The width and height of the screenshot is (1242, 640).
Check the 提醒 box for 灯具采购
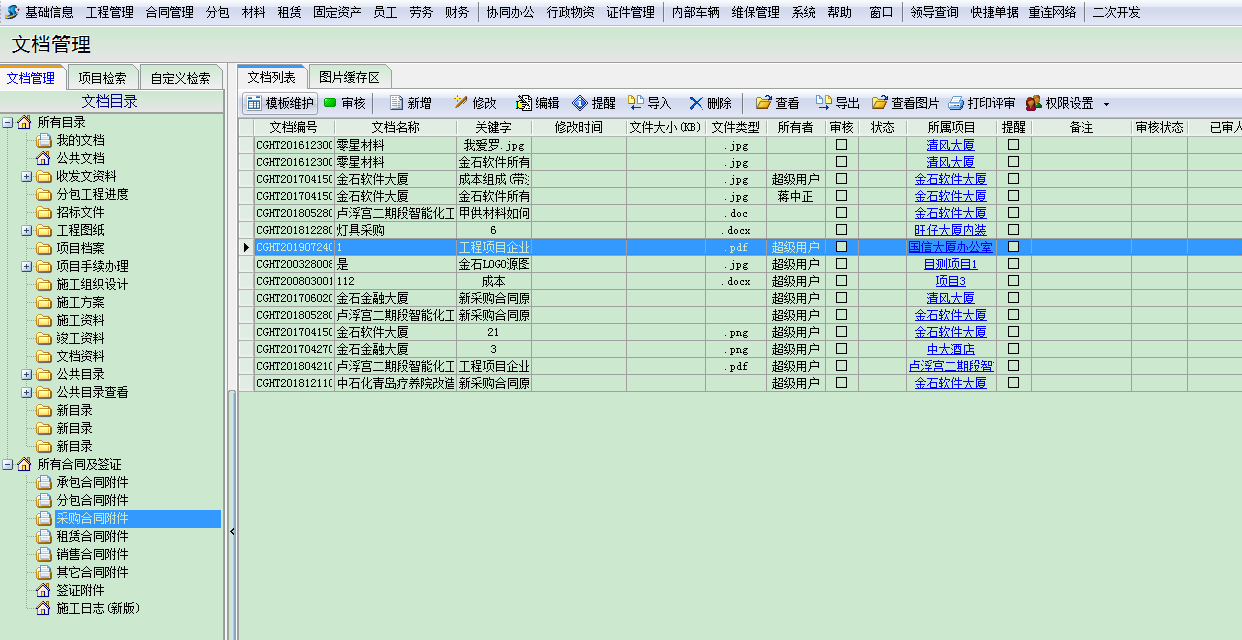pyautogui.click(x=1014, y=230)
